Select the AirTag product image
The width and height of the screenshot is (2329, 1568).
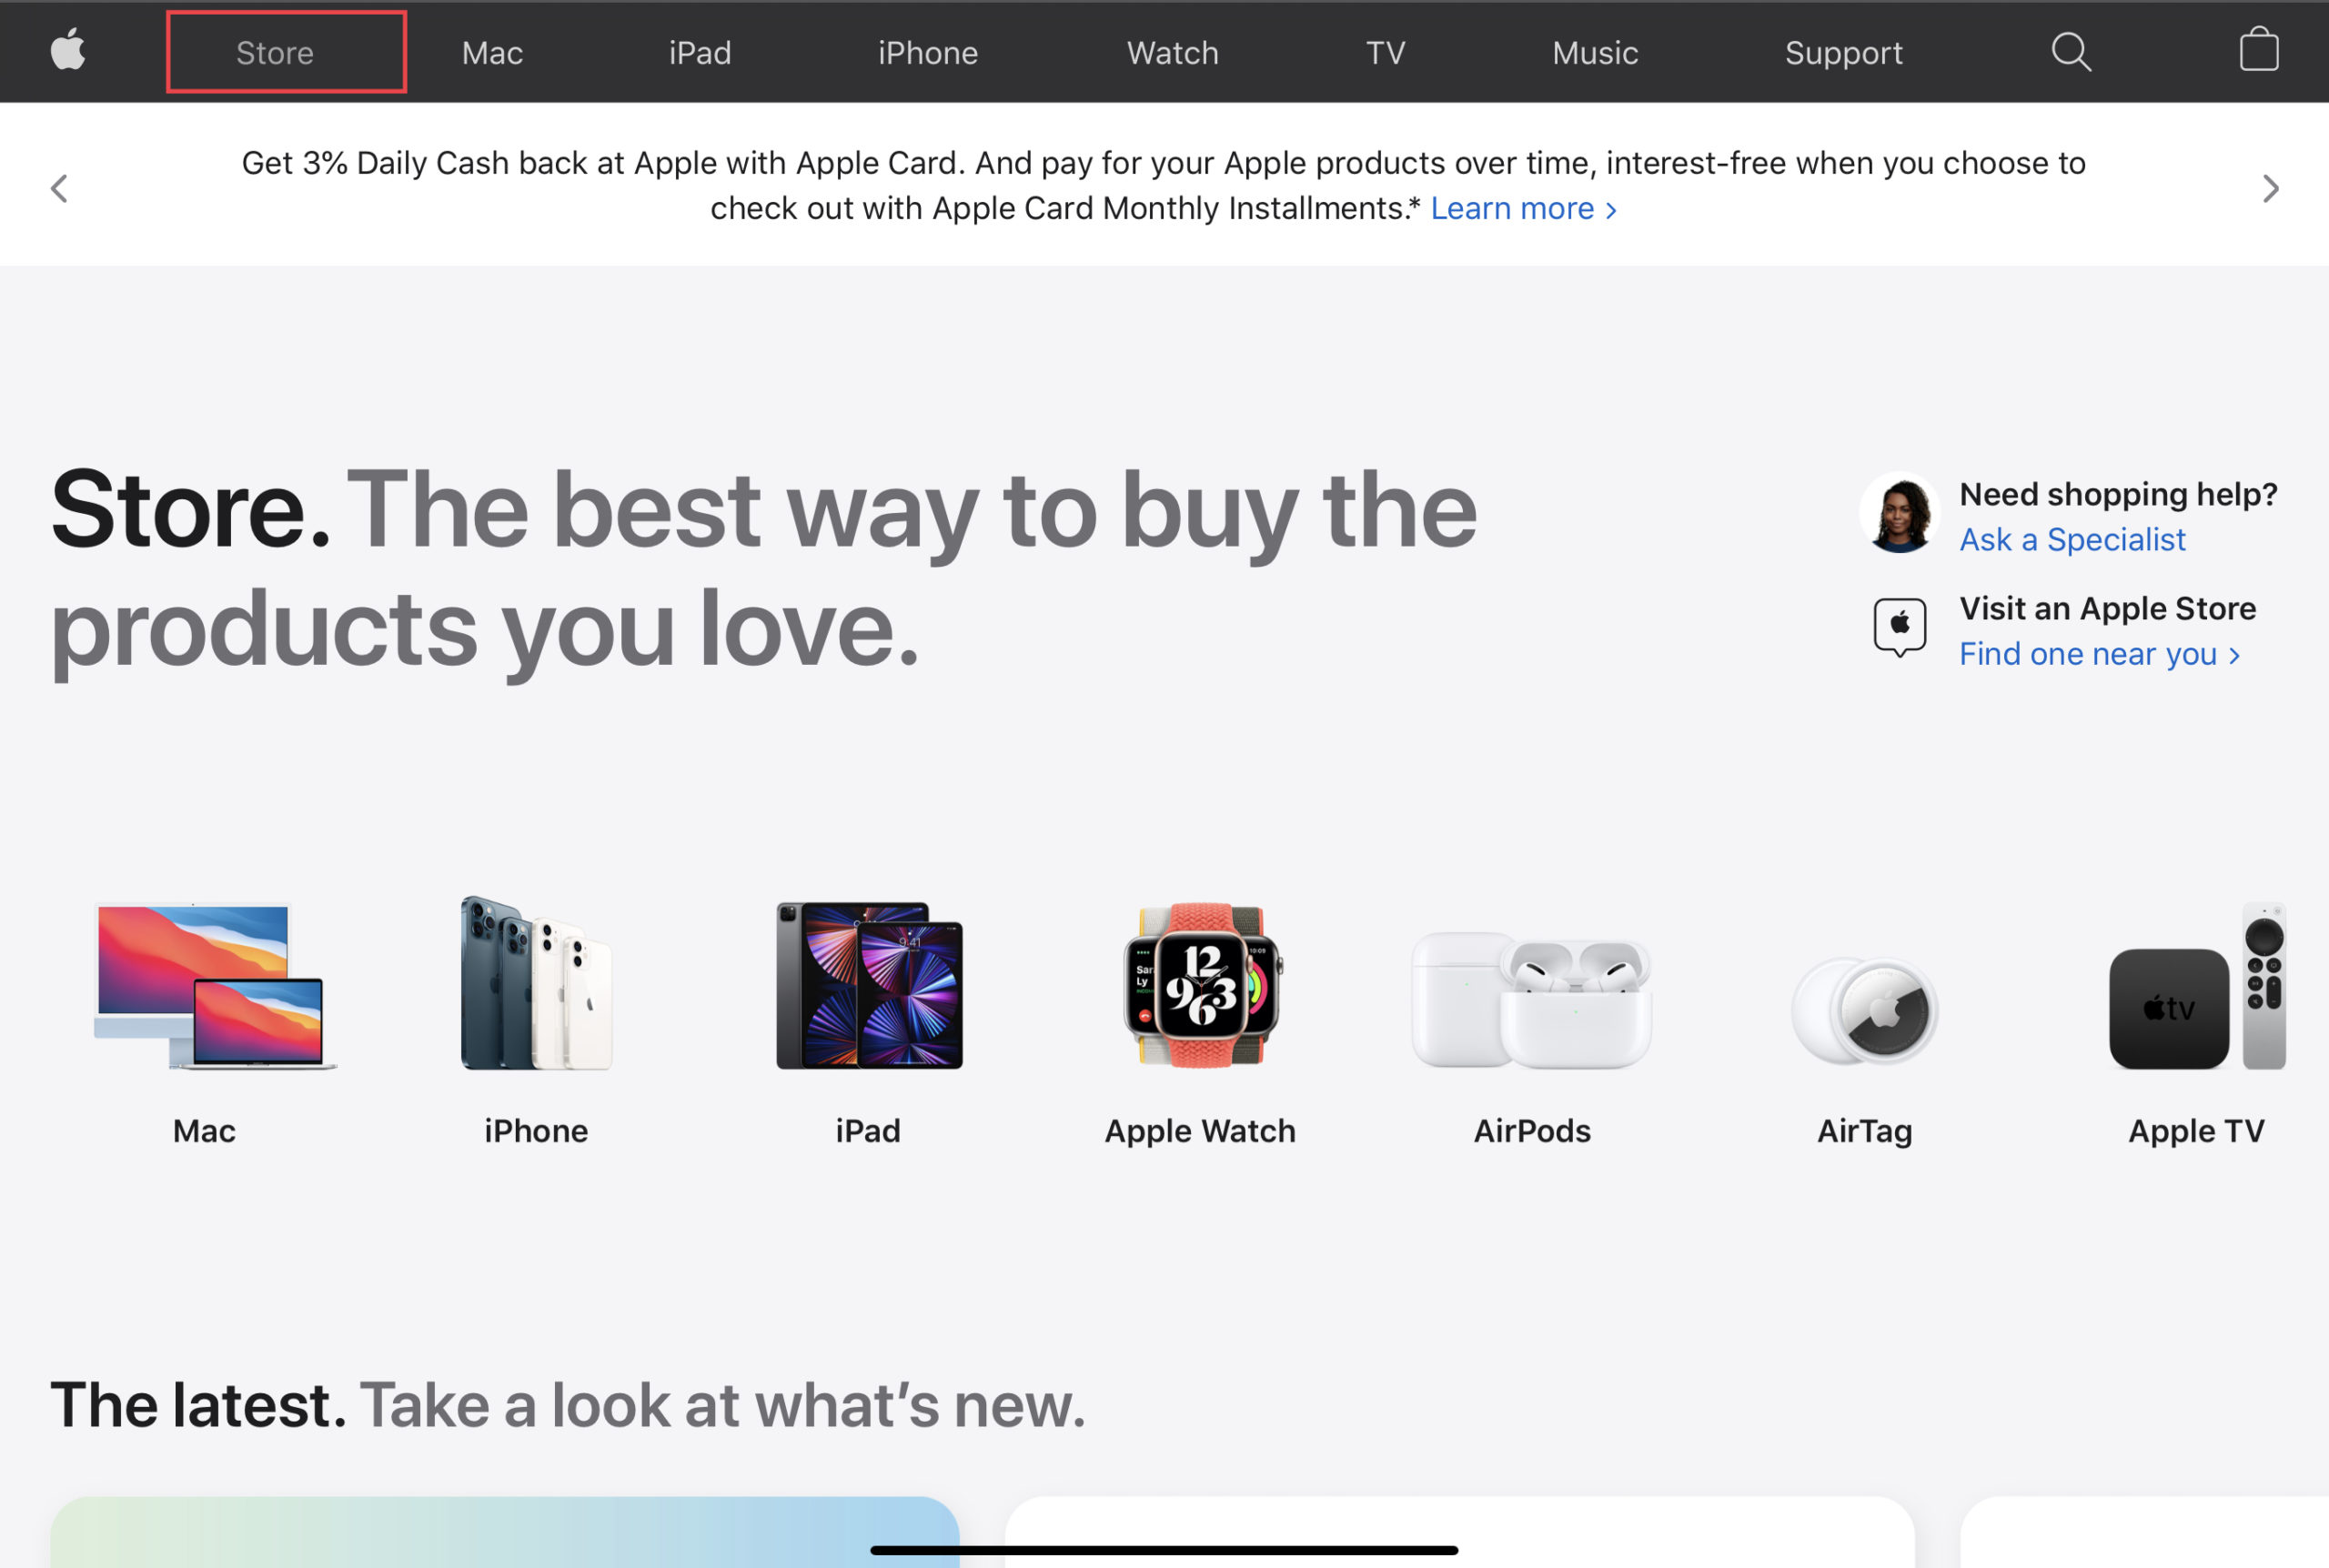click(x=1865, y=1011)
